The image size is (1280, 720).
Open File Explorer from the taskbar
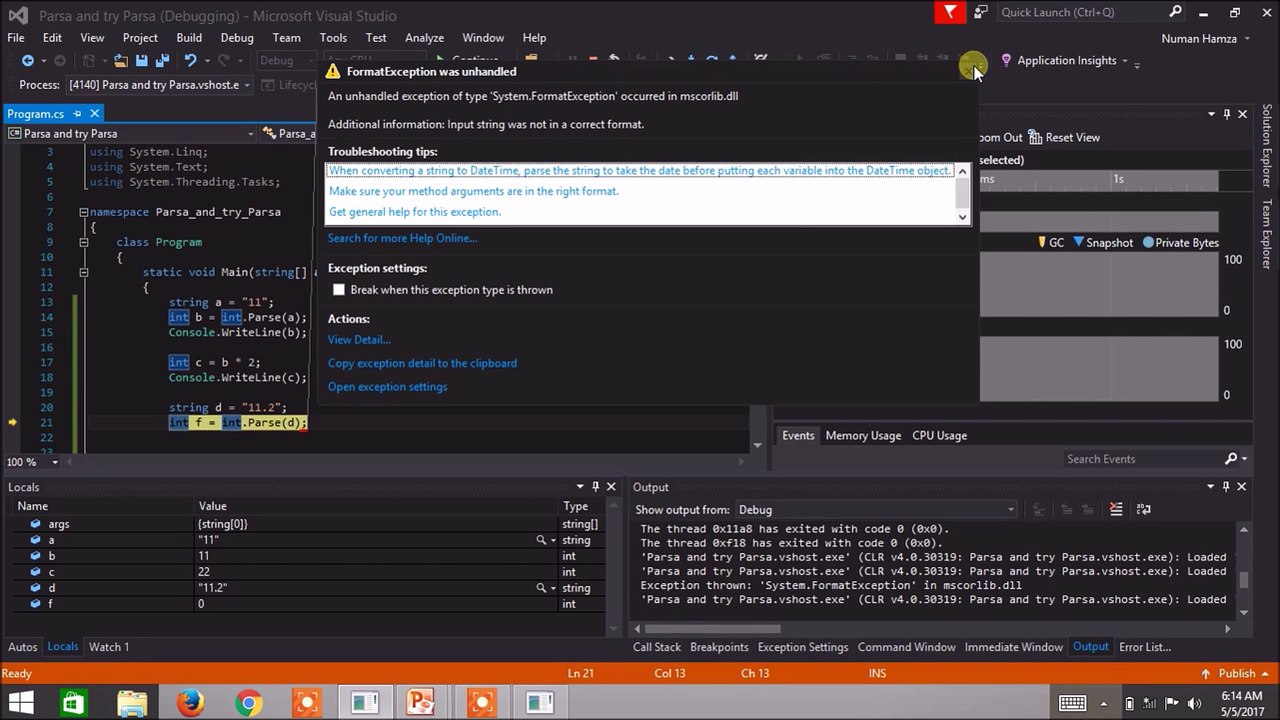click(x=132, y=703)
